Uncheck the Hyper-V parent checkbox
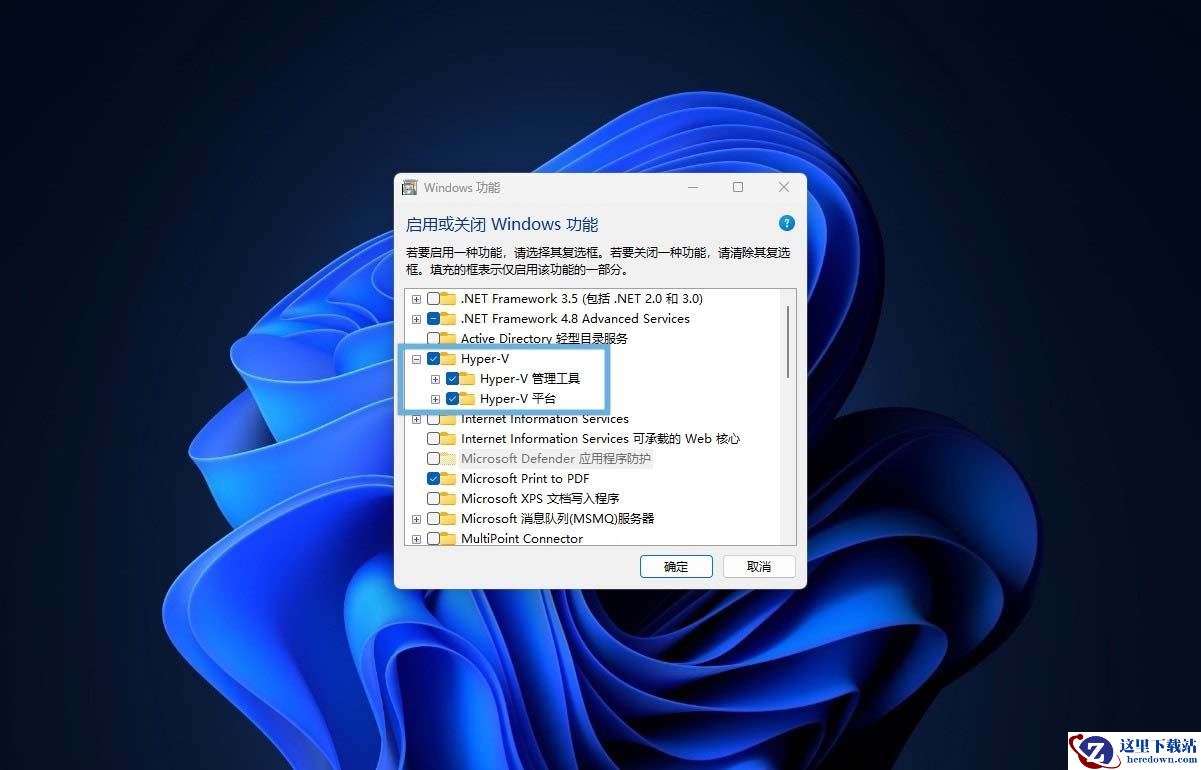Screen dimensions: 1201x770 point(433,358)
